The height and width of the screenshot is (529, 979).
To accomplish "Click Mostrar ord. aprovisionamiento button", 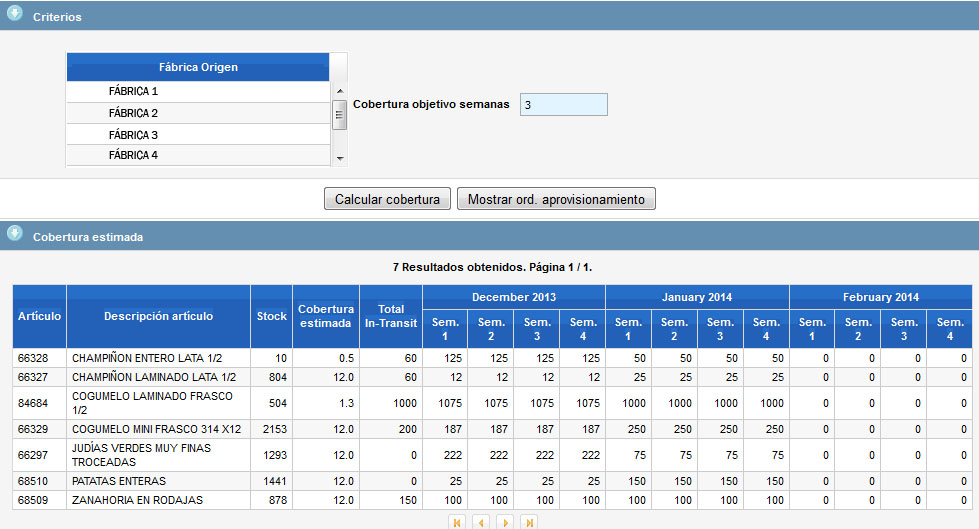I will pyautogui.click(x=556, y=199).
